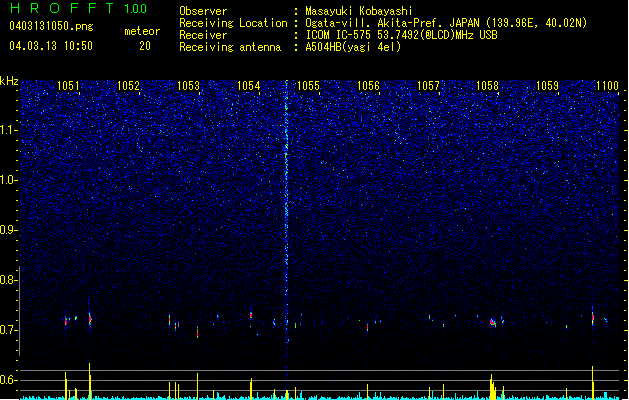The image size is (629, 400).
Task: Select the meteor count value 20
Action: (145, 46)
